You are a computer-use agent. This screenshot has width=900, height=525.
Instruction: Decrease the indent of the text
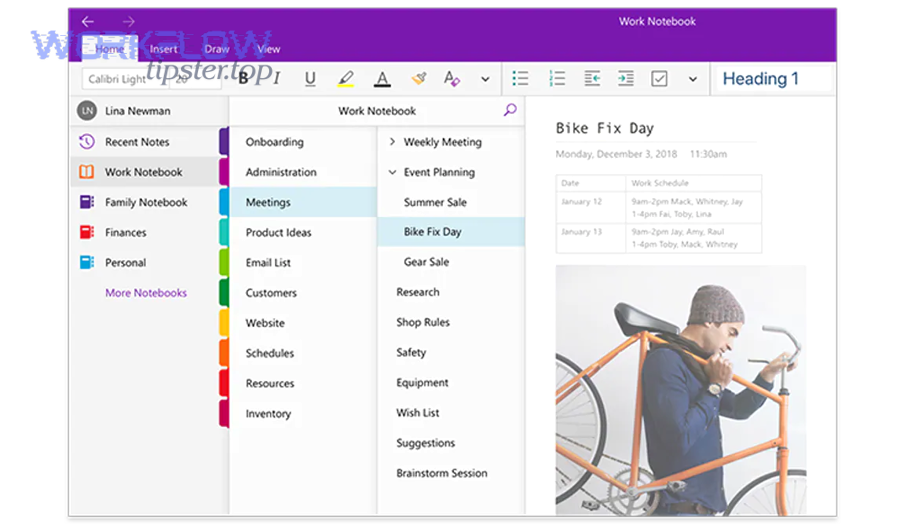pos(592,79)
